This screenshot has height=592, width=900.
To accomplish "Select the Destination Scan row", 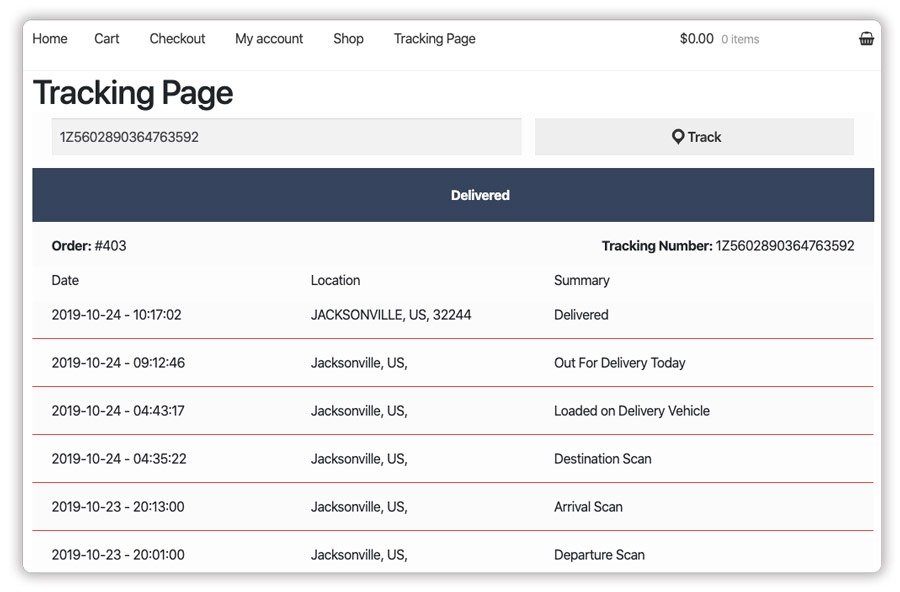I will coord(453,459).
